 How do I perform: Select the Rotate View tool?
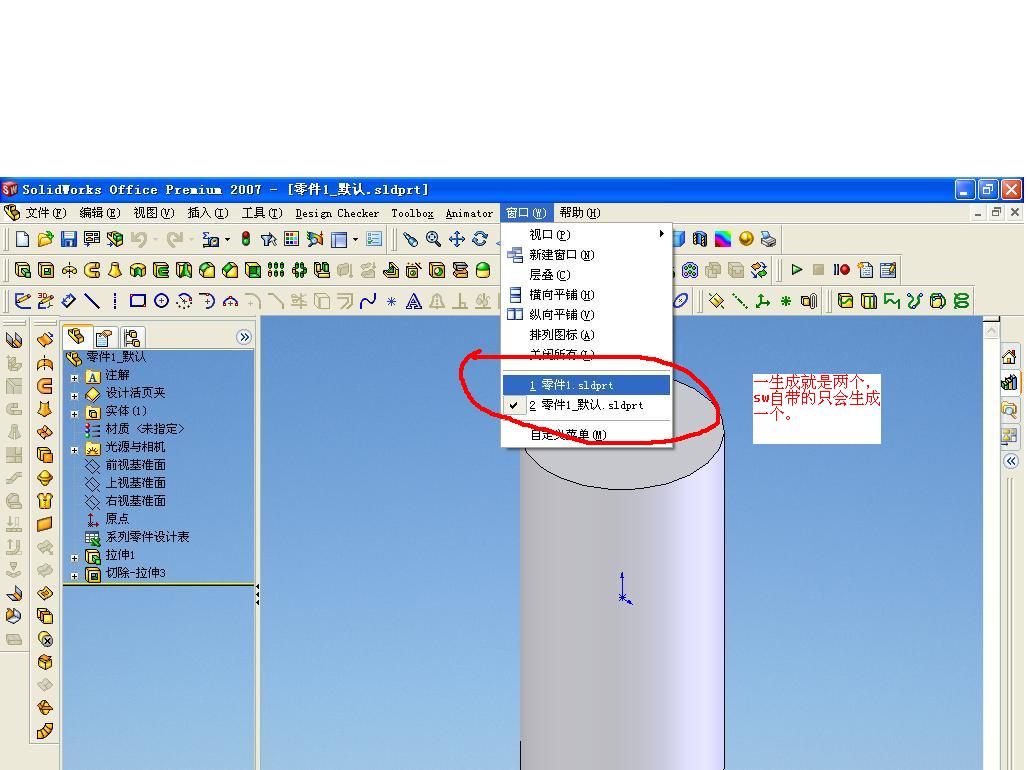(480, 239)
